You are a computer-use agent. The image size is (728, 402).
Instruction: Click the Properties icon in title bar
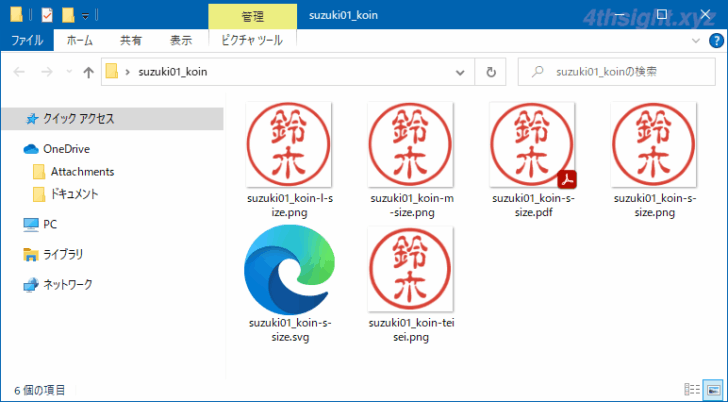coord(46,15)
